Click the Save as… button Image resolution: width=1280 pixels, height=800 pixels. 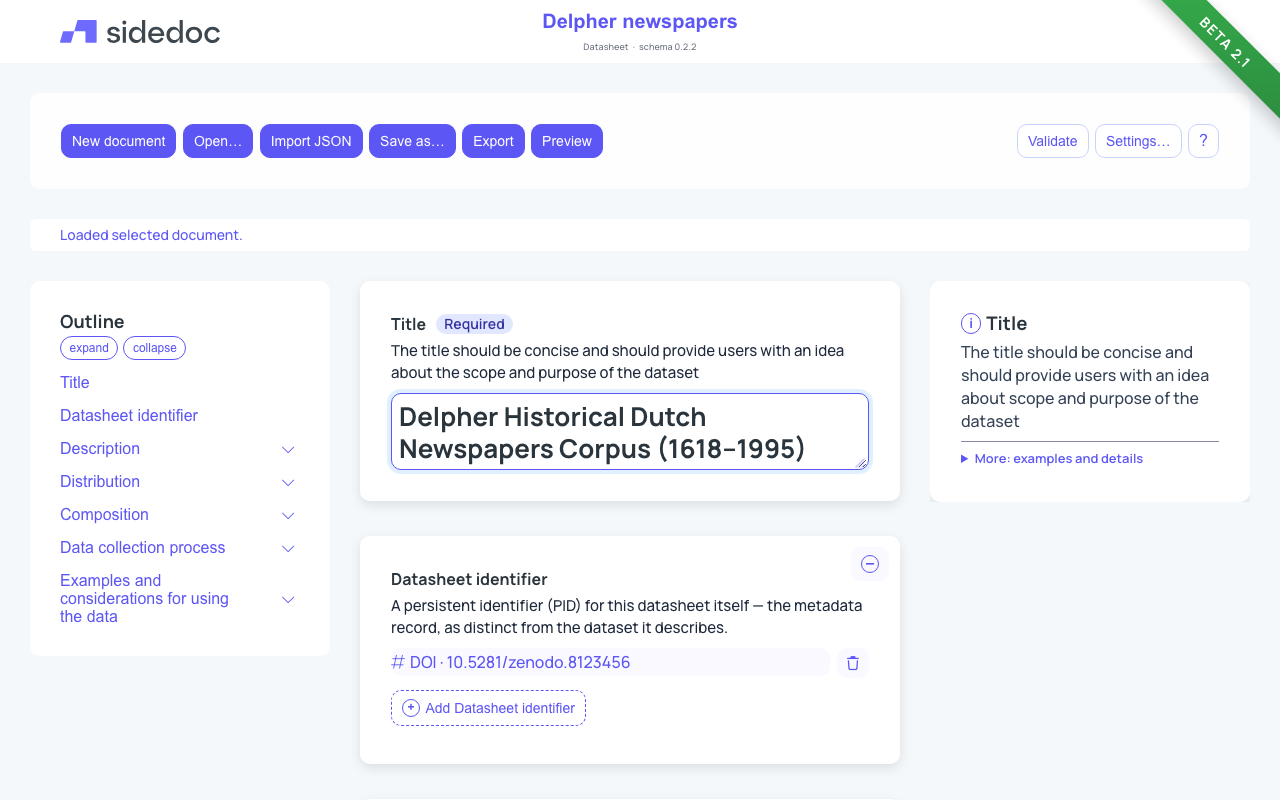(412, 141)
